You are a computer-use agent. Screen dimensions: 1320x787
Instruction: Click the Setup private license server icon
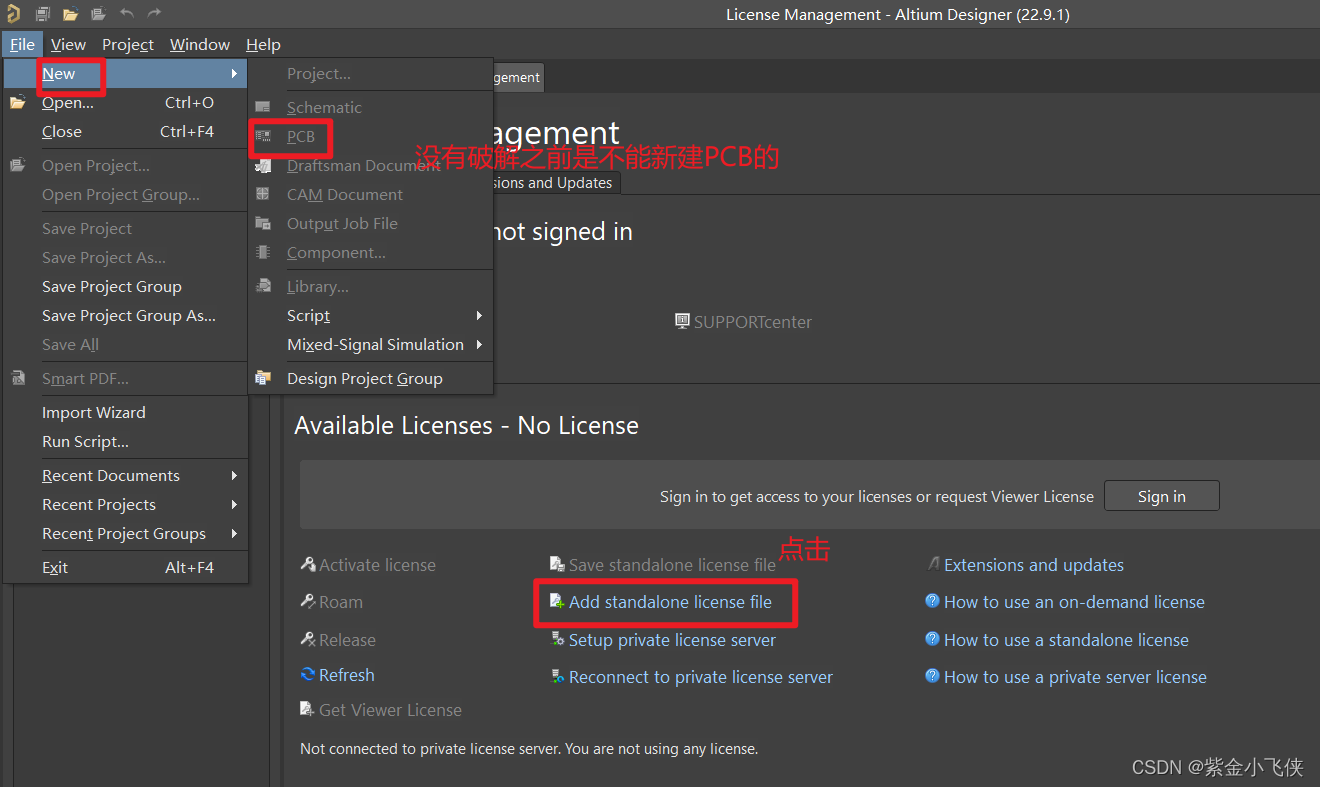point(557,640)
